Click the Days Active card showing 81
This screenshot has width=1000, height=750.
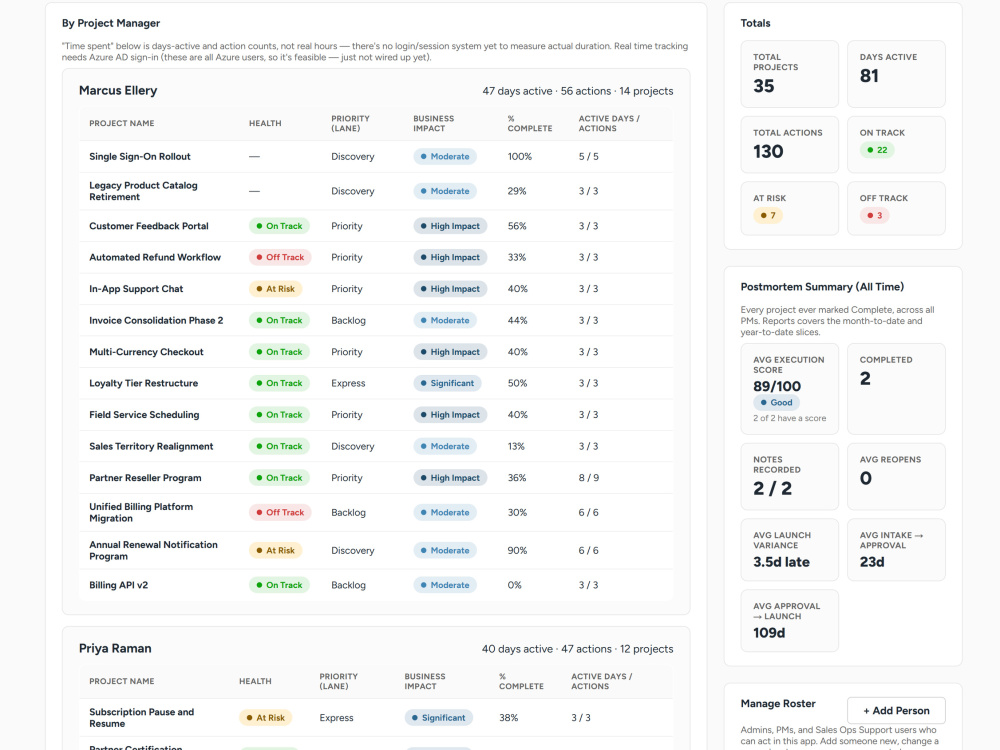coord(896,74)
